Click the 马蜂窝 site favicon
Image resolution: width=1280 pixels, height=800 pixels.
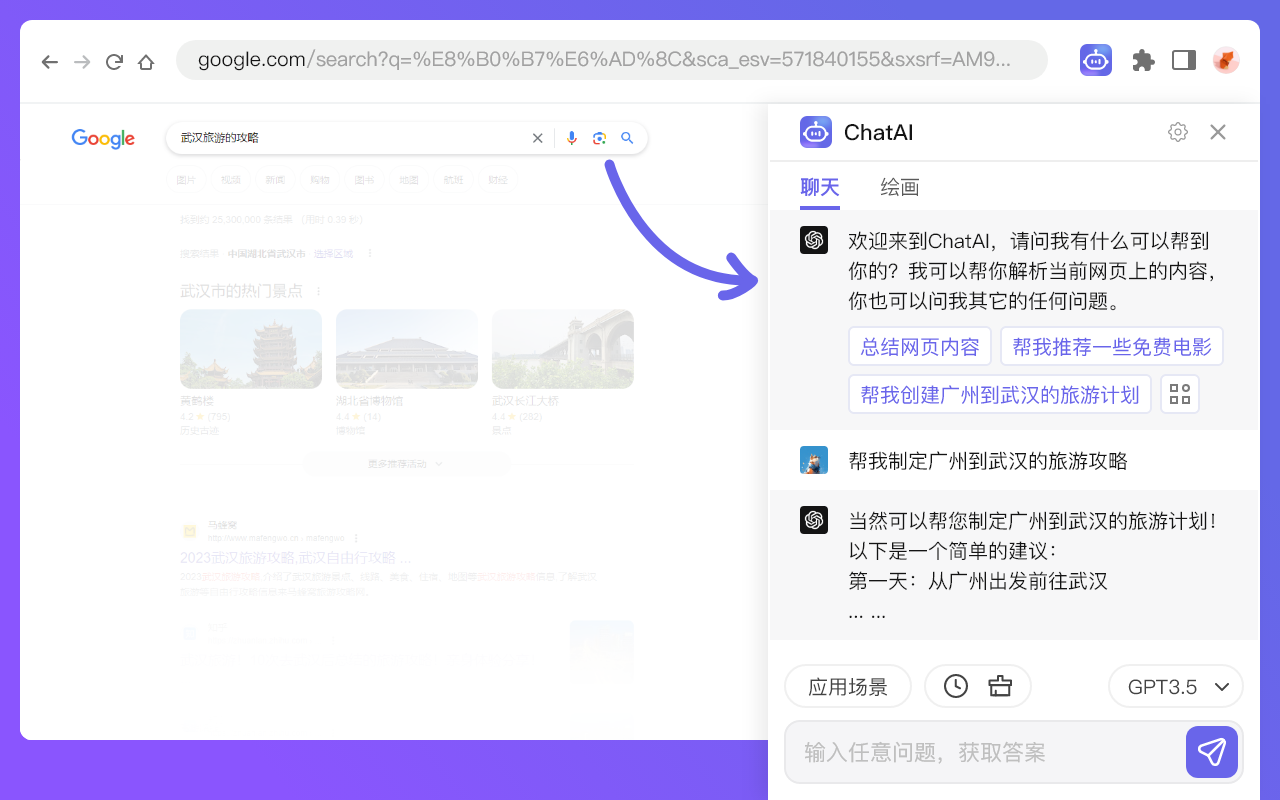pos(189,531)
